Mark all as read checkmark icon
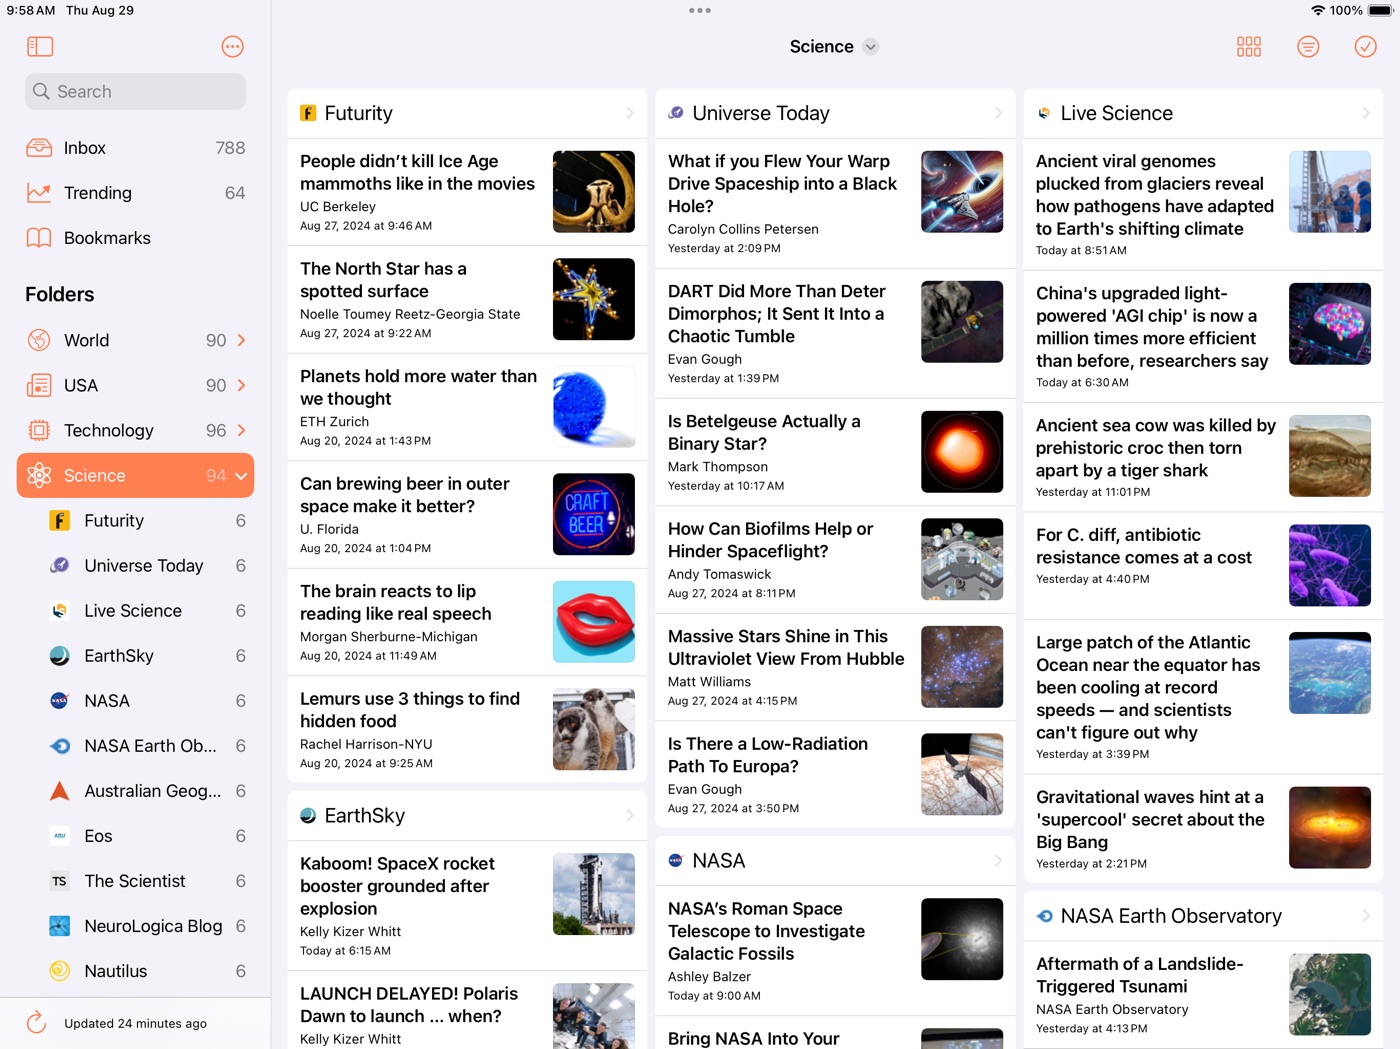 (x=1365, y=47)
